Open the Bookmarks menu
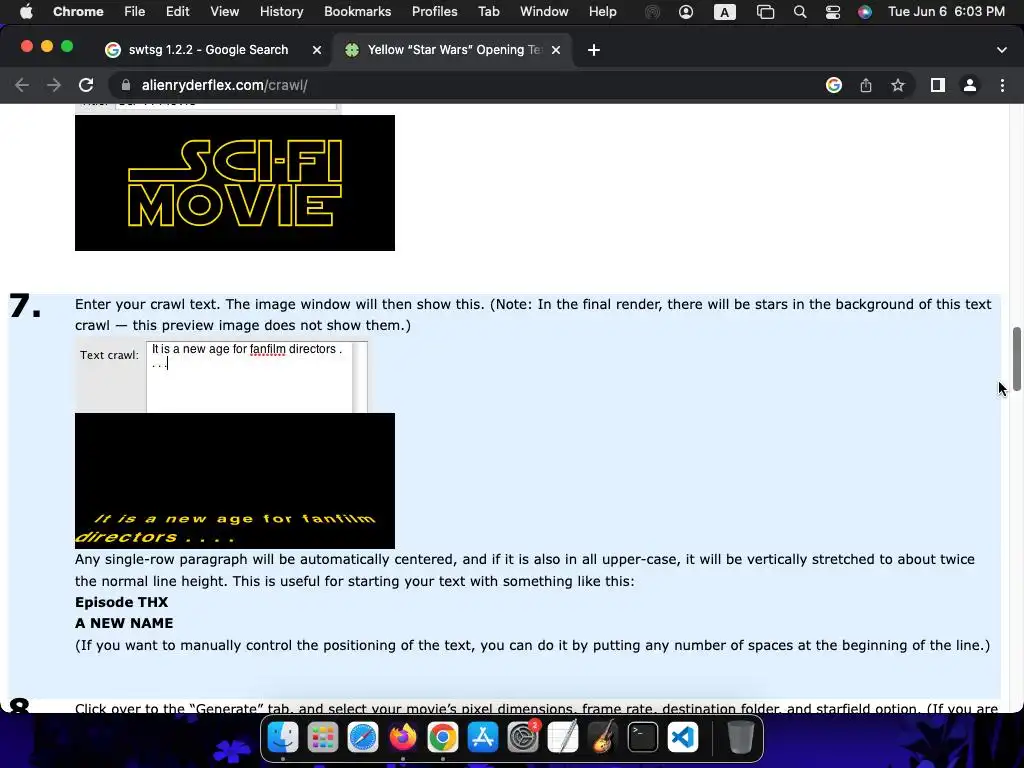This screenshot has height=768, width=1024. pyautogui.click(x=357, y=12)
